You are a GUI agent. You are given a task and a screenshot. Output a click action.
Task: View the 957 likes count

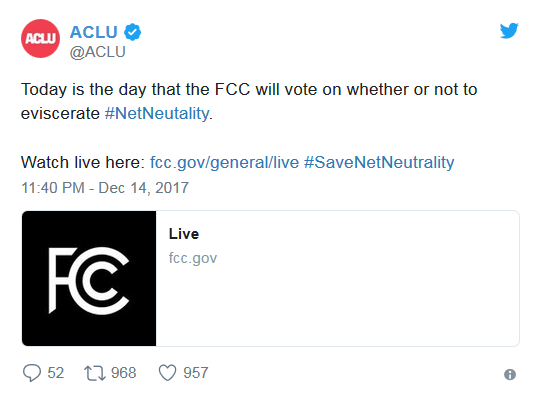click(x=196, y=373)
